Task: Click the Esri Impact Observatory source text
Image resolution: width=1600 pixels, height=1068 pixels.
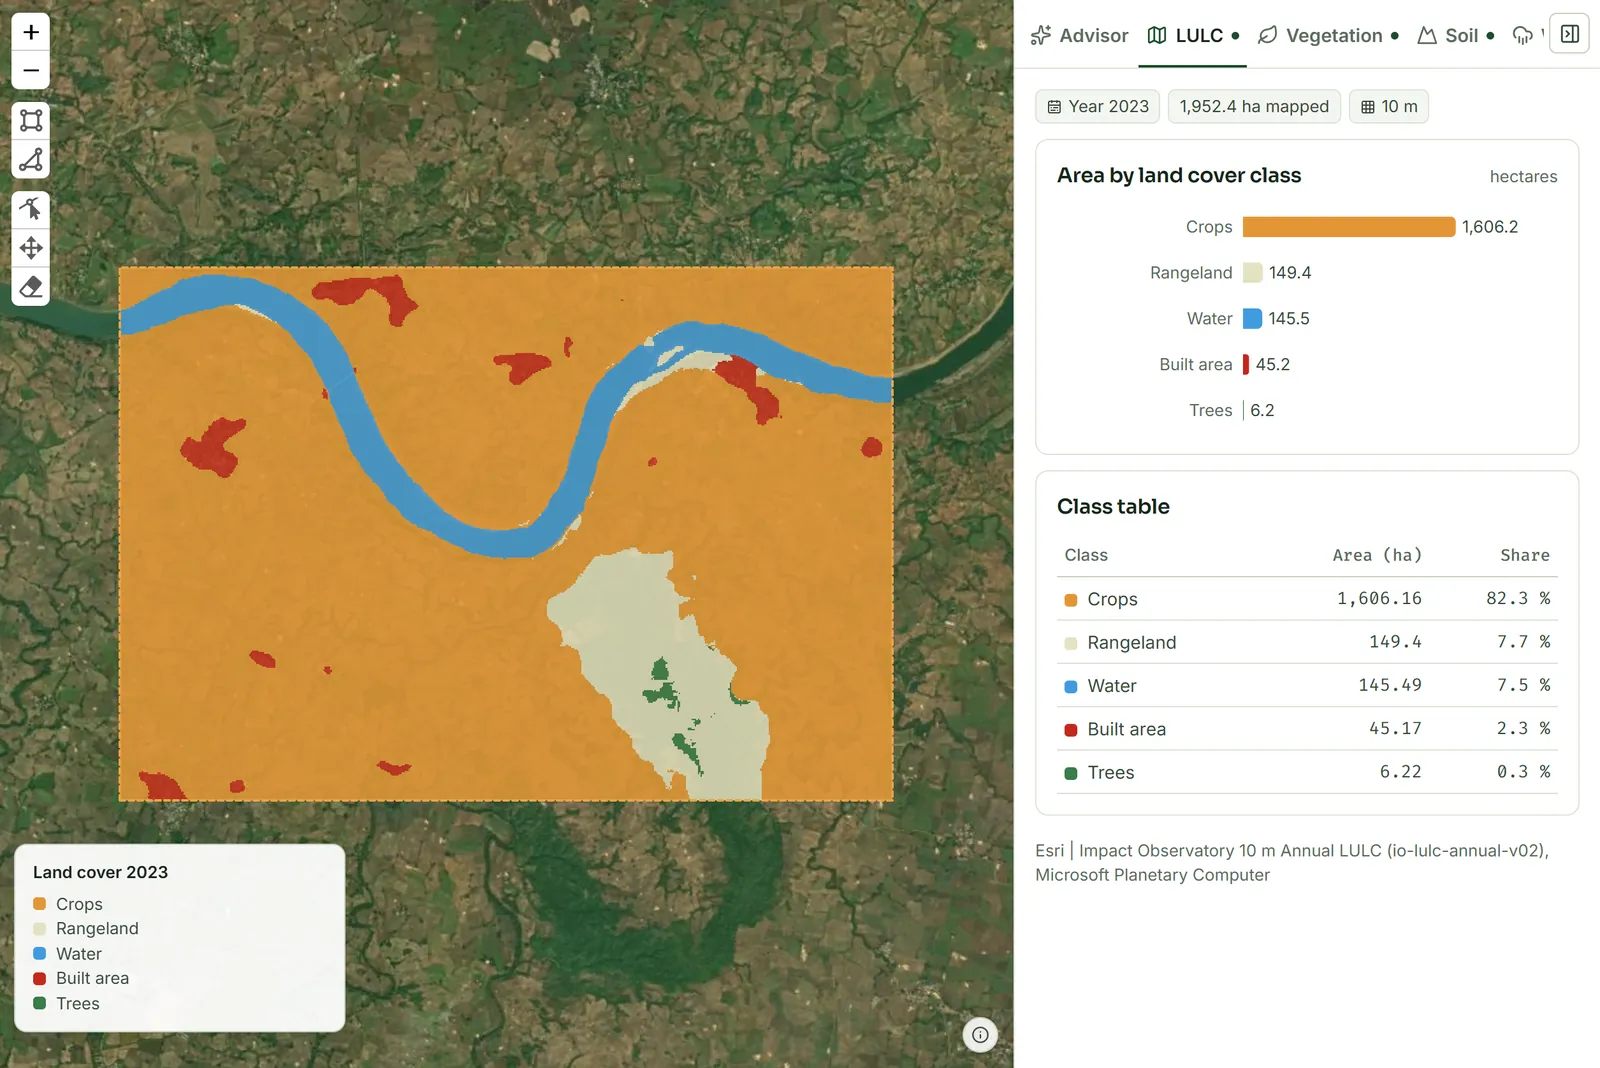Action: pos(1292,862)
